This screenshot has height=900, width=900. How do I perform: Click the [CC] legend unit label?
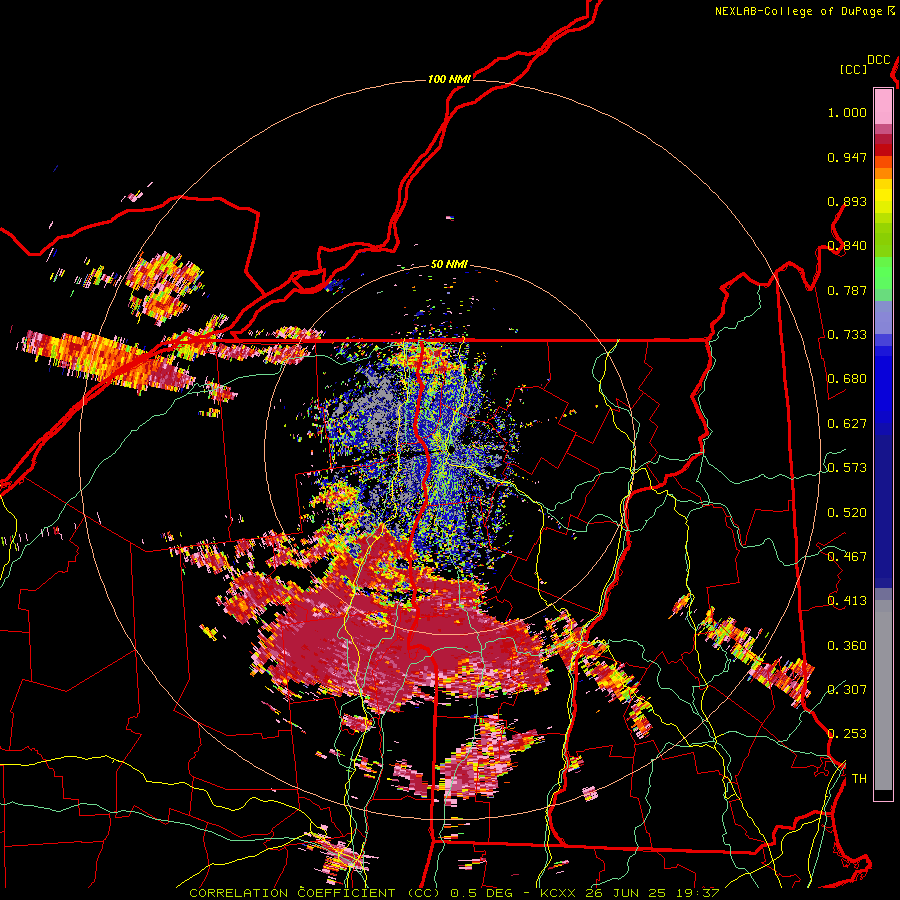(853, 69)
